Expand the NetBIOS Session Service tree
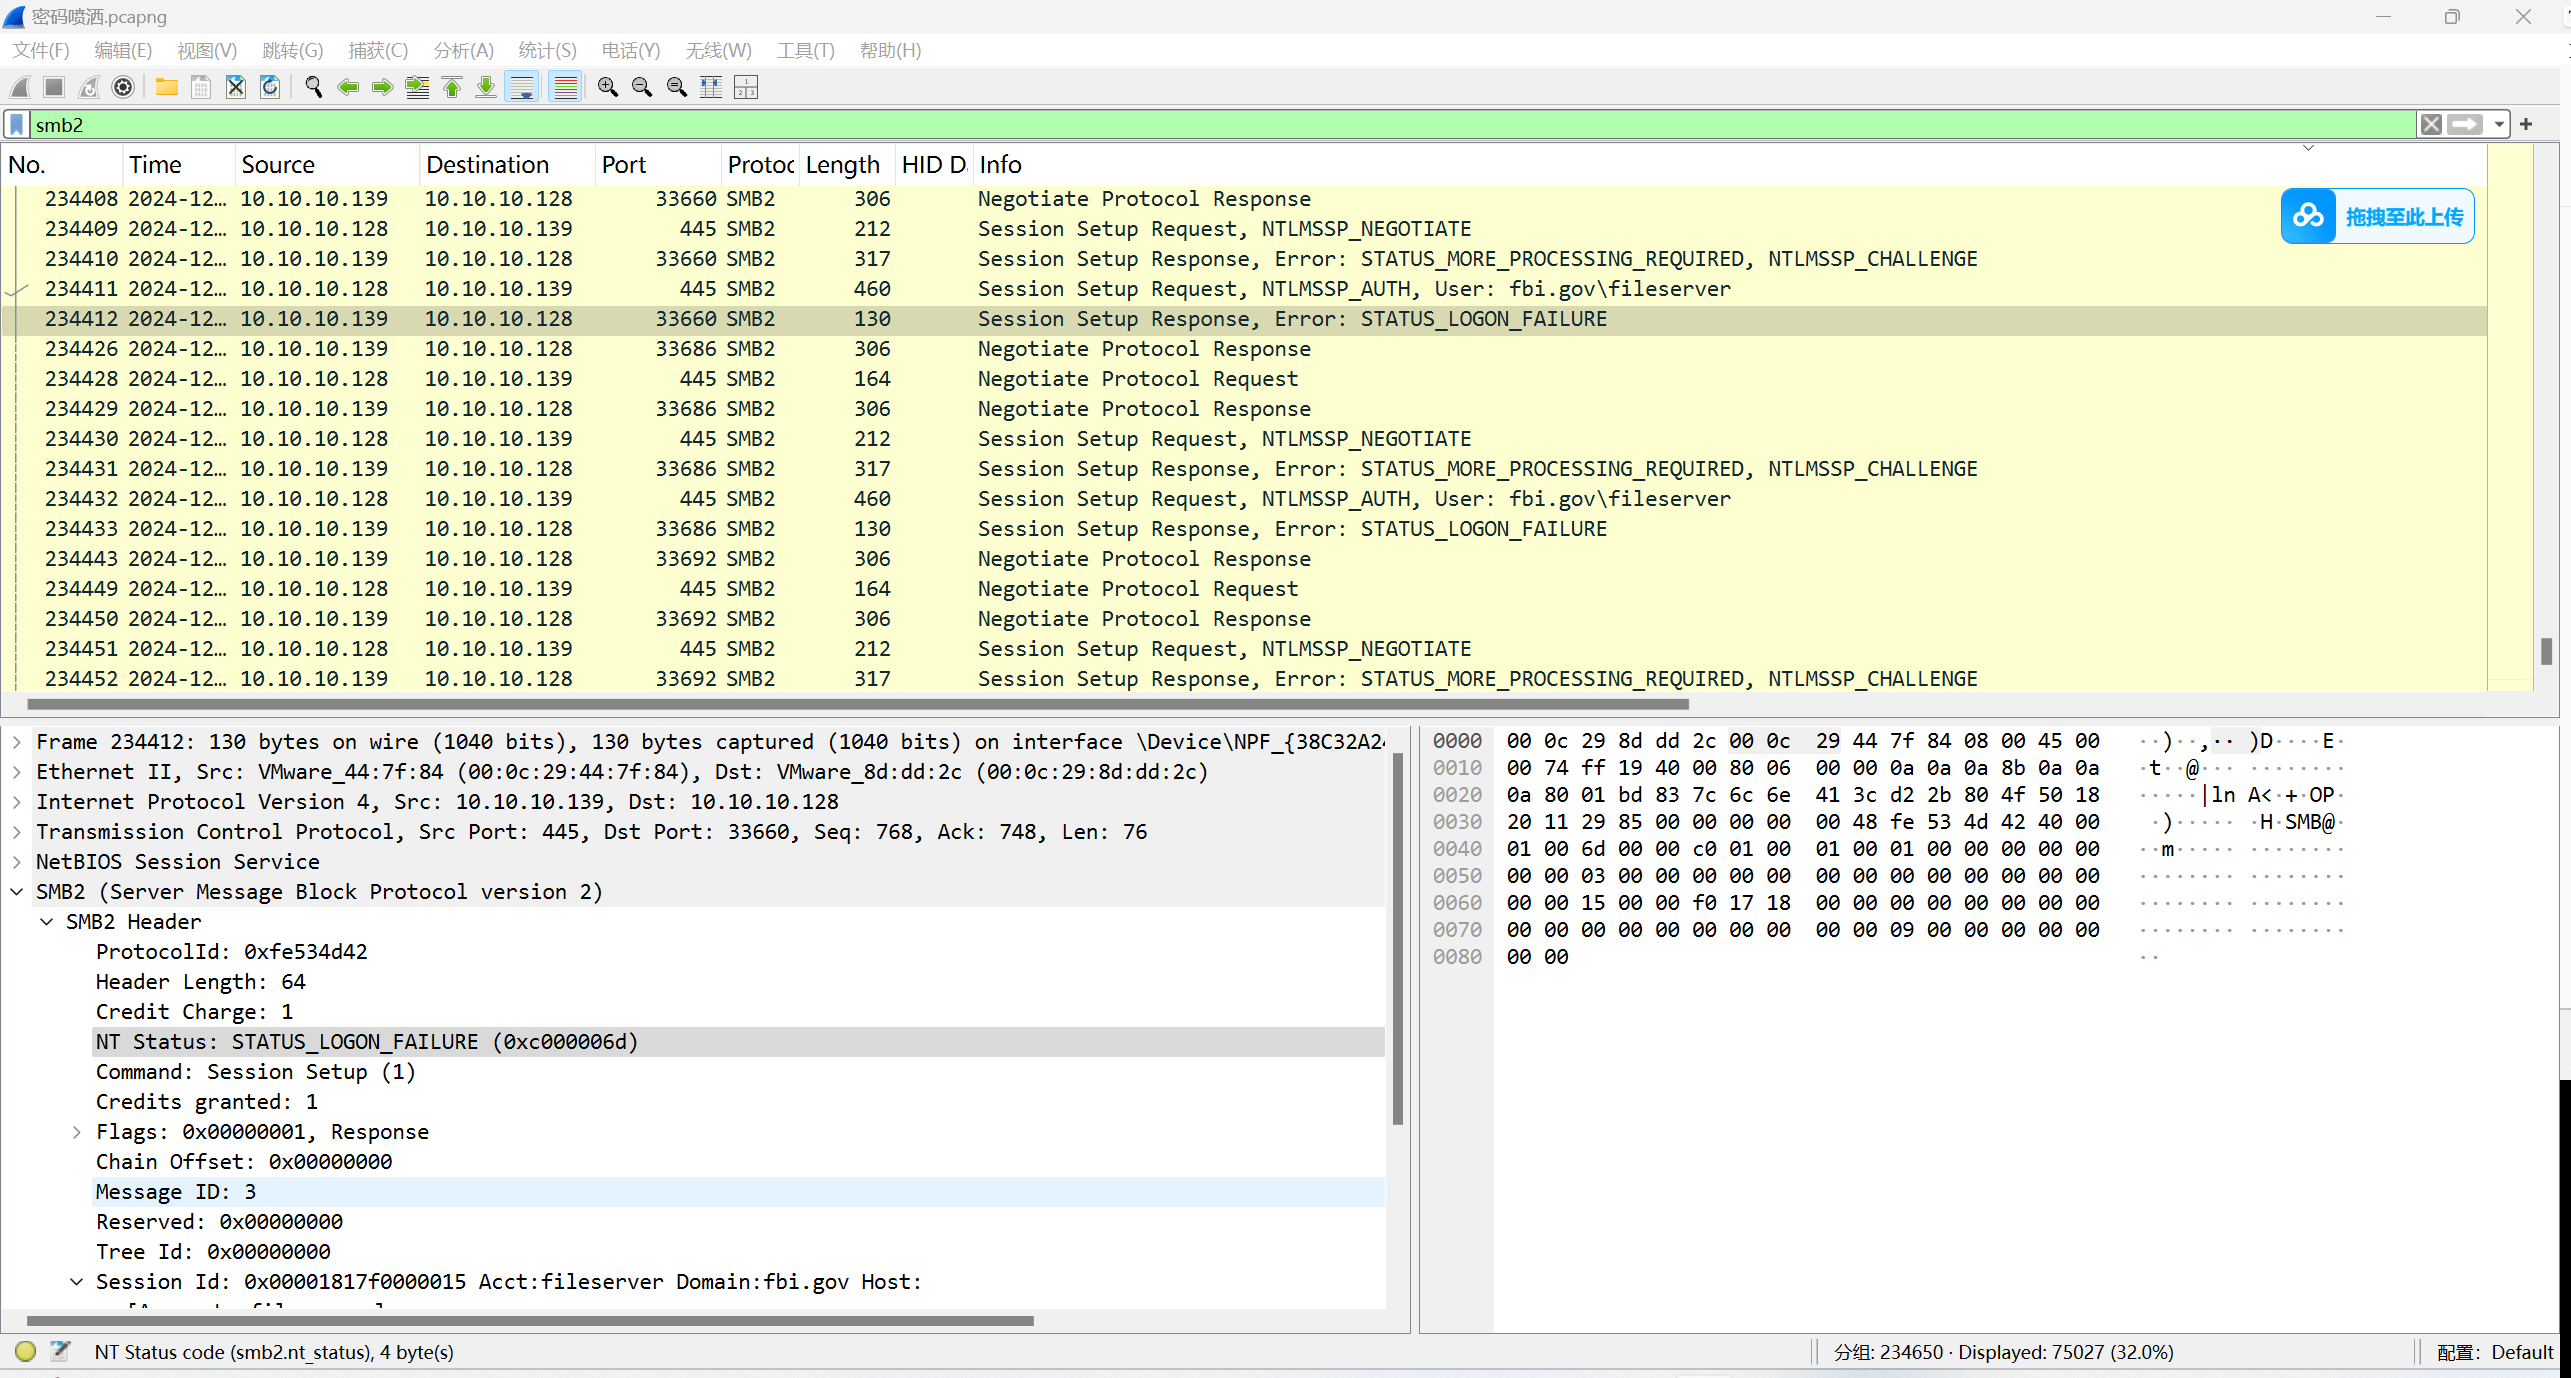The image size is (2571, 1378). tap(17, 862)
